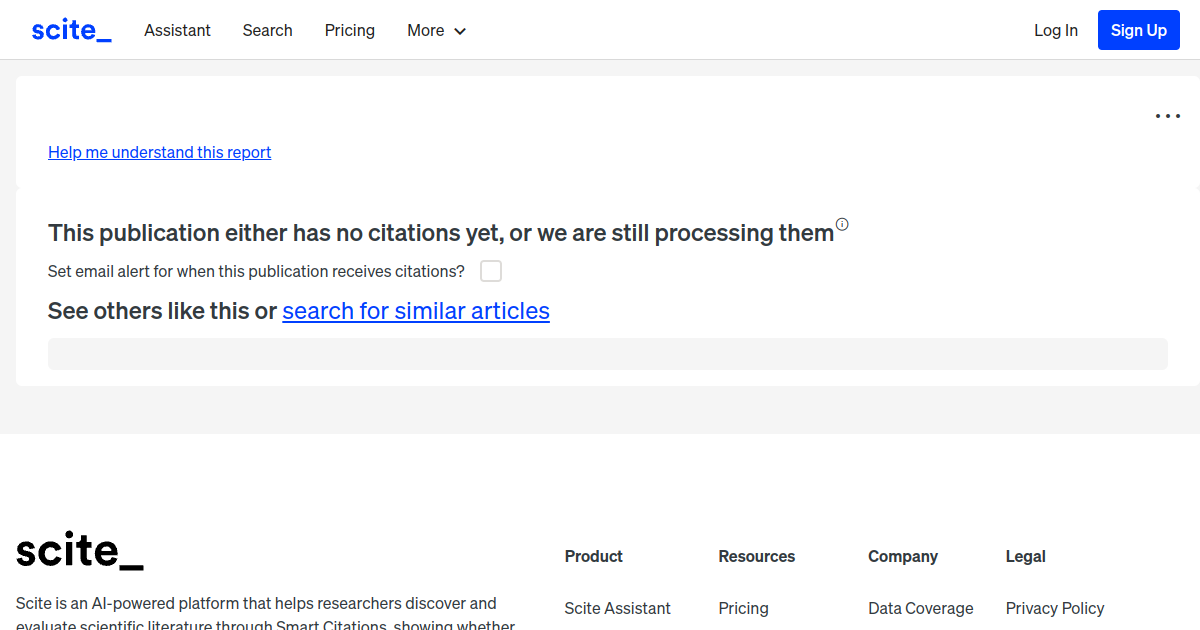Viewport: 1200px width, 630px height.
Task: Open the Assistant page from top nav
Action: pyautogui.click(x=177, y=30)
